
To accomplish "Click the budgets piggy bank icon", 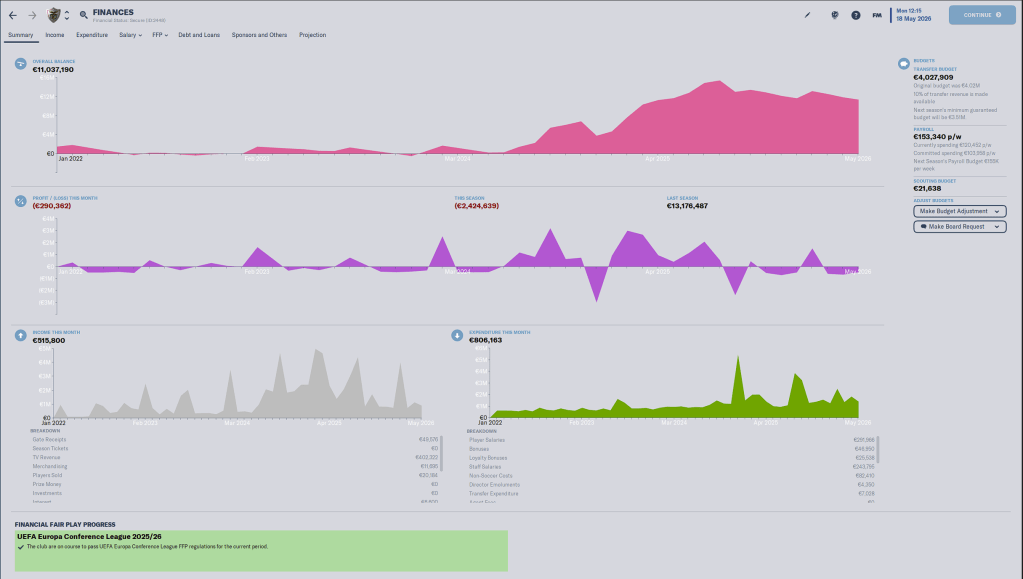I will point(903,64).
